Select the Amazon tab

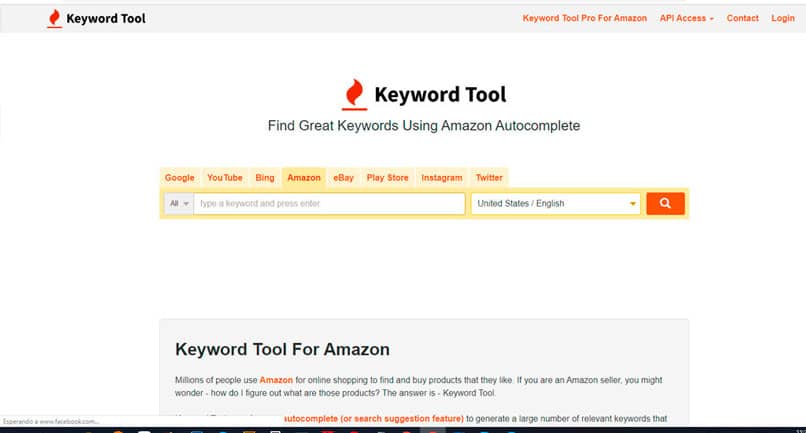tap(304, 177)
